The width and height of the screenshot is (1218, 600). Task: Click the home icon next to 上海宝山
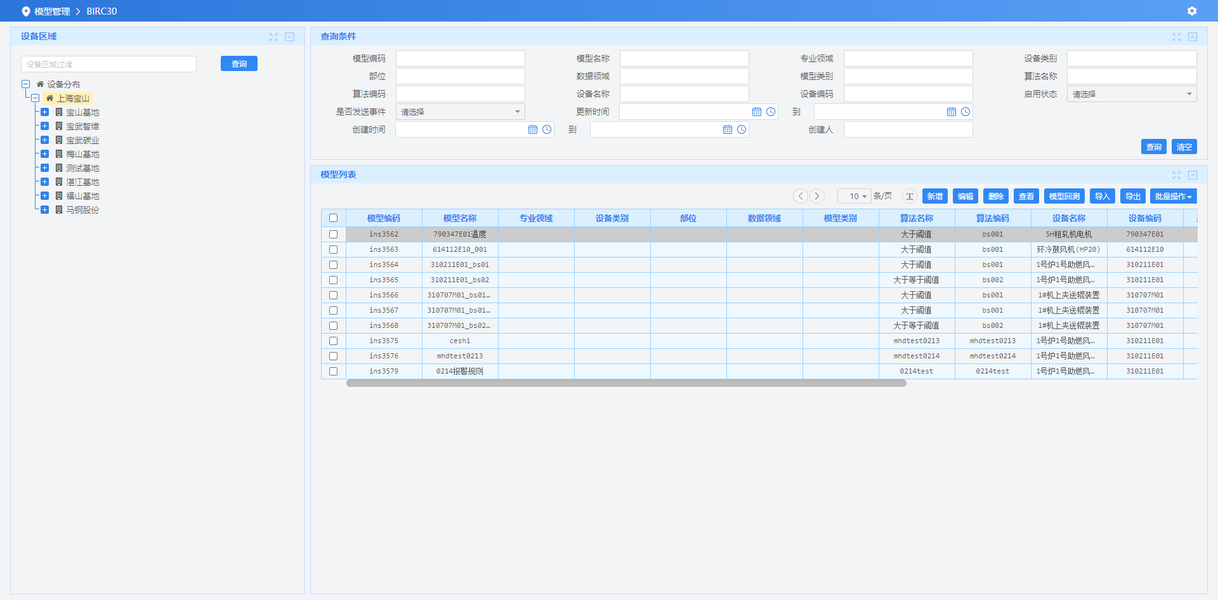(x=49, y=99)
